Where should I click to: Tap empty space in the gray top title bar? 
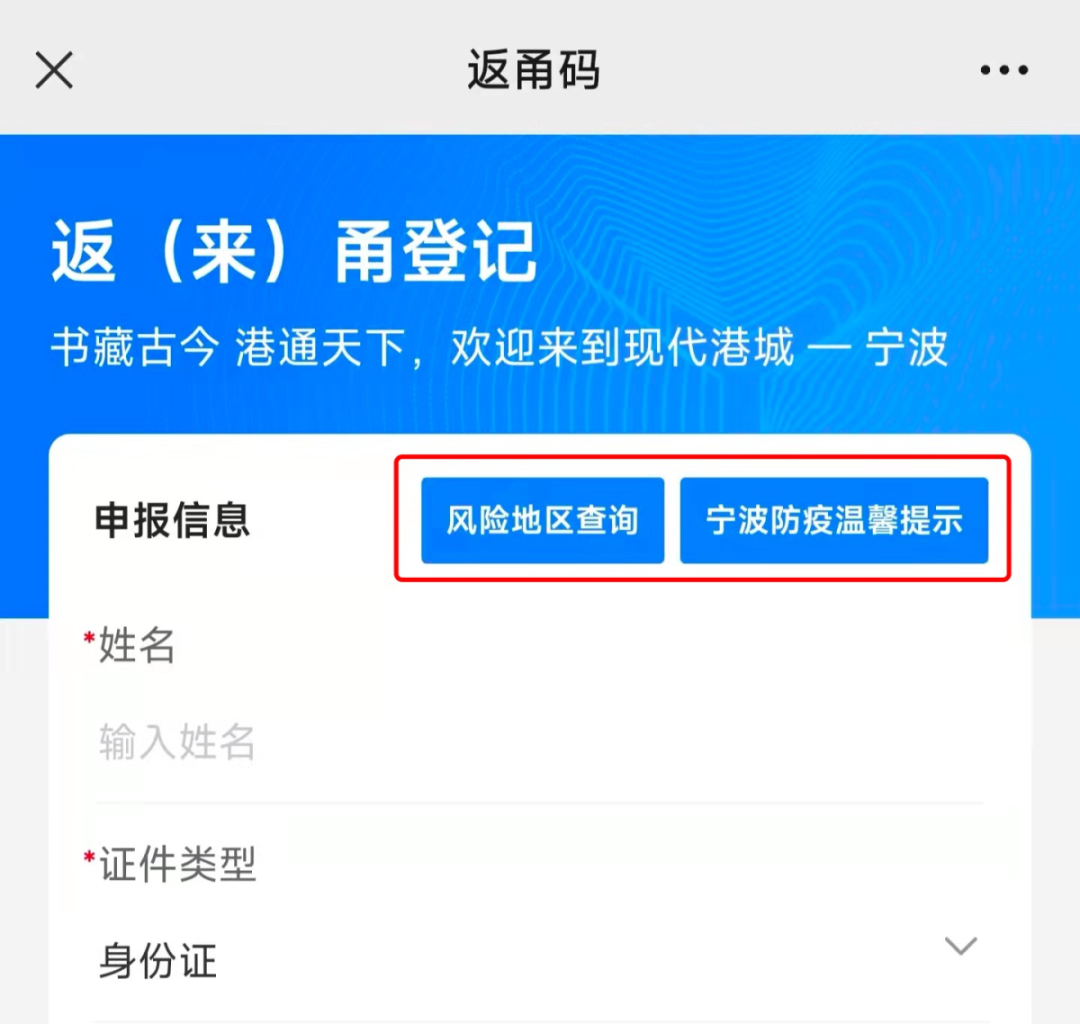pyautogui.click(x=792, y=70)
